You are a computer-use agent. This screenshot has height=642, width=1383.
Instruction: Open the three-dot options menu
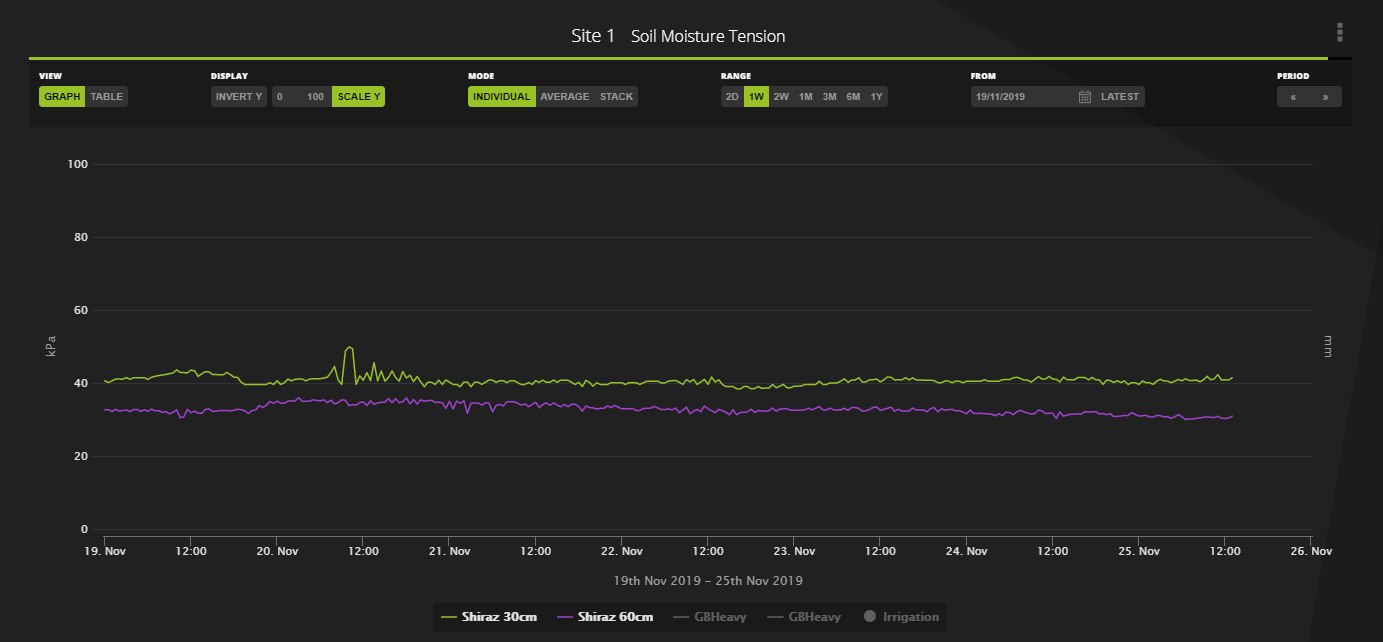[1339, 33]
